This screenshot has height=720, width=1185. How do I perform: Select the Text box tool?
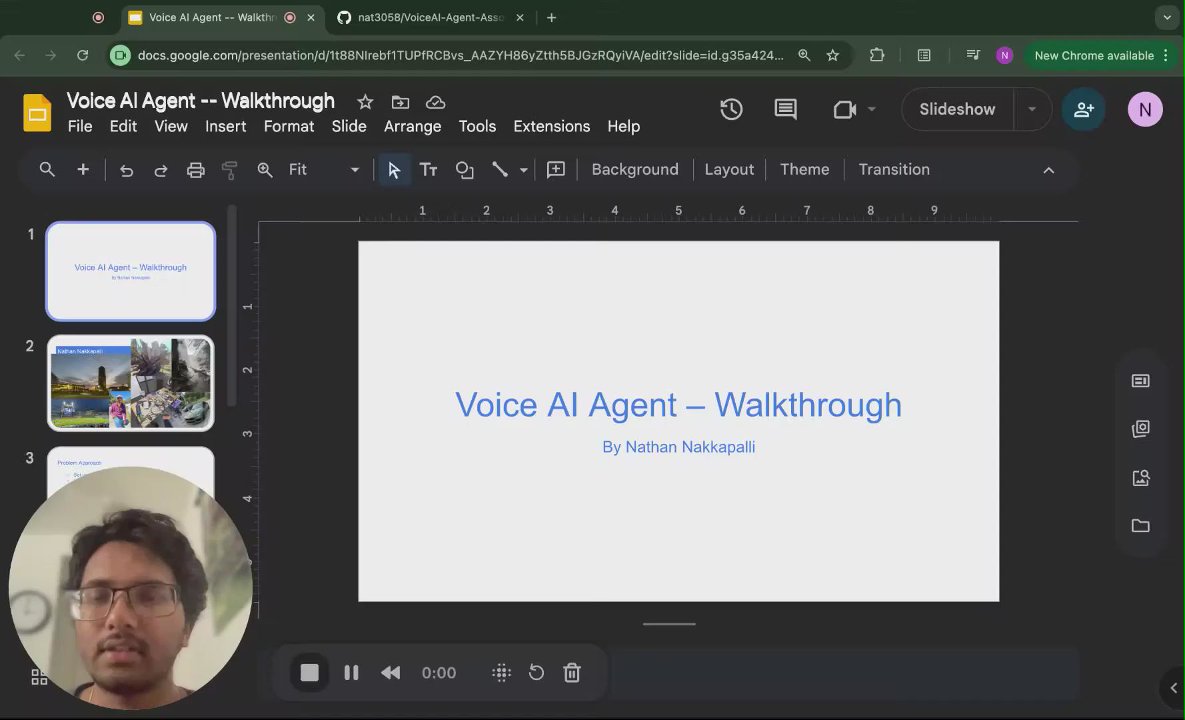(x=428, y=170)
